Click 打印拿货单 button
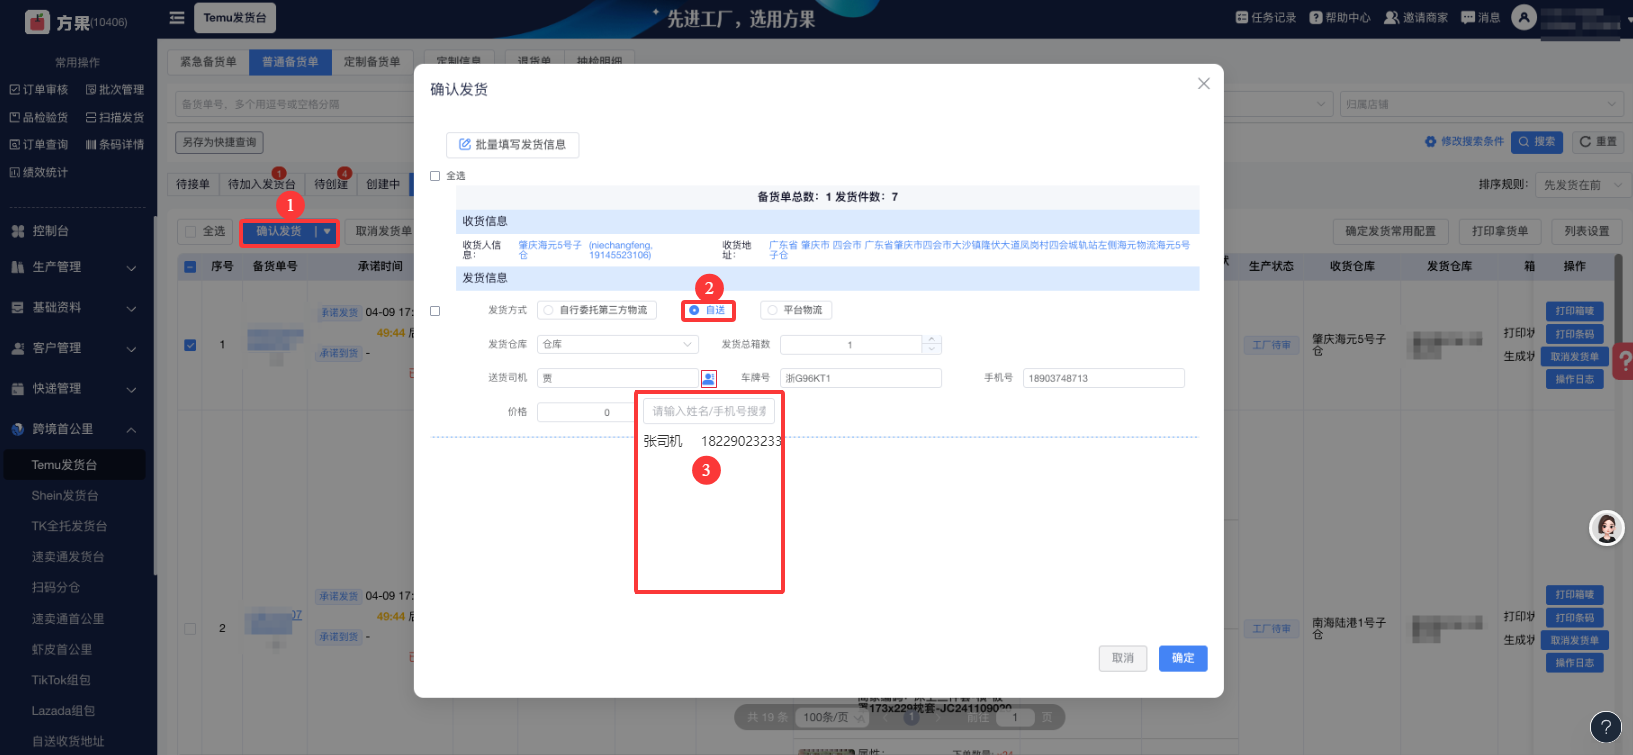1633x755 pixels. point(1499,232)
